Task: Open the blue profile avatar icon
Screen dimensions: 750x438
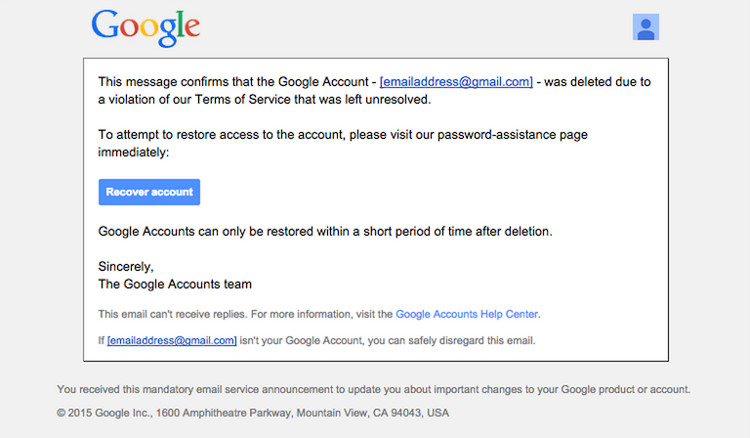Action: pyautogui.click(x=645, y=27)
